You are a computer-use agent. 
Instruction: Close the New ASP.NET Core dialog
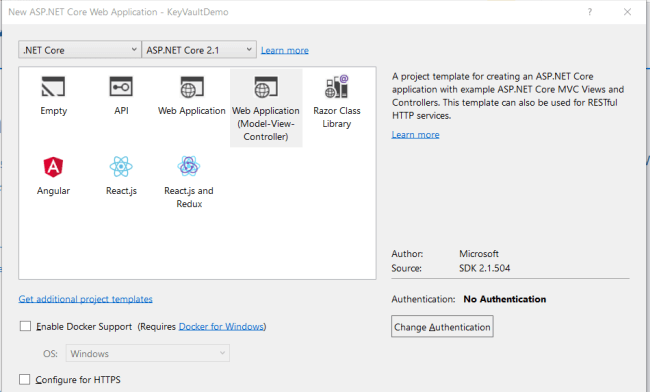[628, 12]
